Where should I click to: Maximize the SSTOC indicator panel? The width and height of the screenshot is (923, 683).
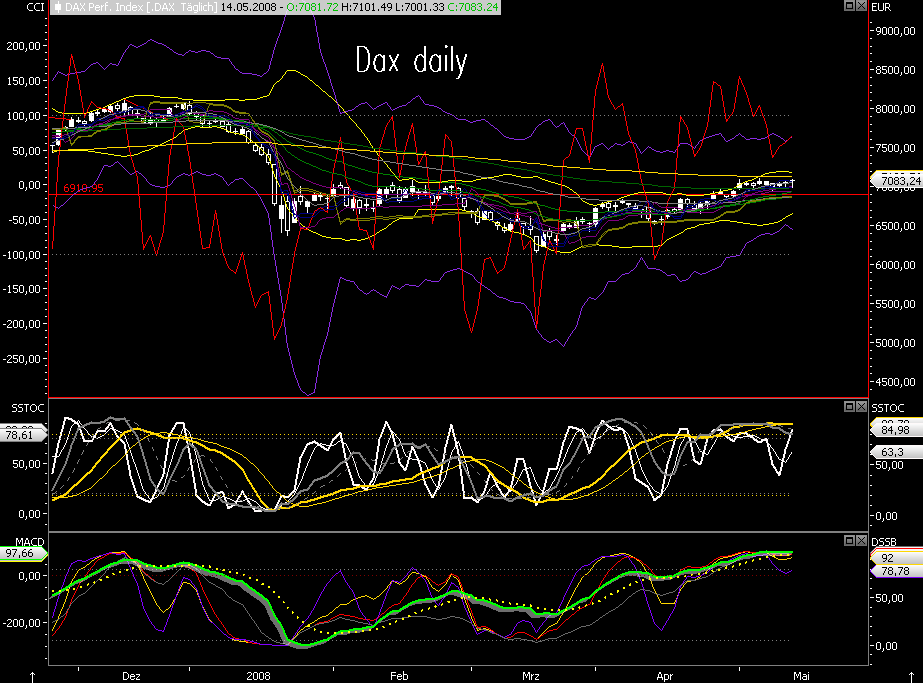click(849, 406)
